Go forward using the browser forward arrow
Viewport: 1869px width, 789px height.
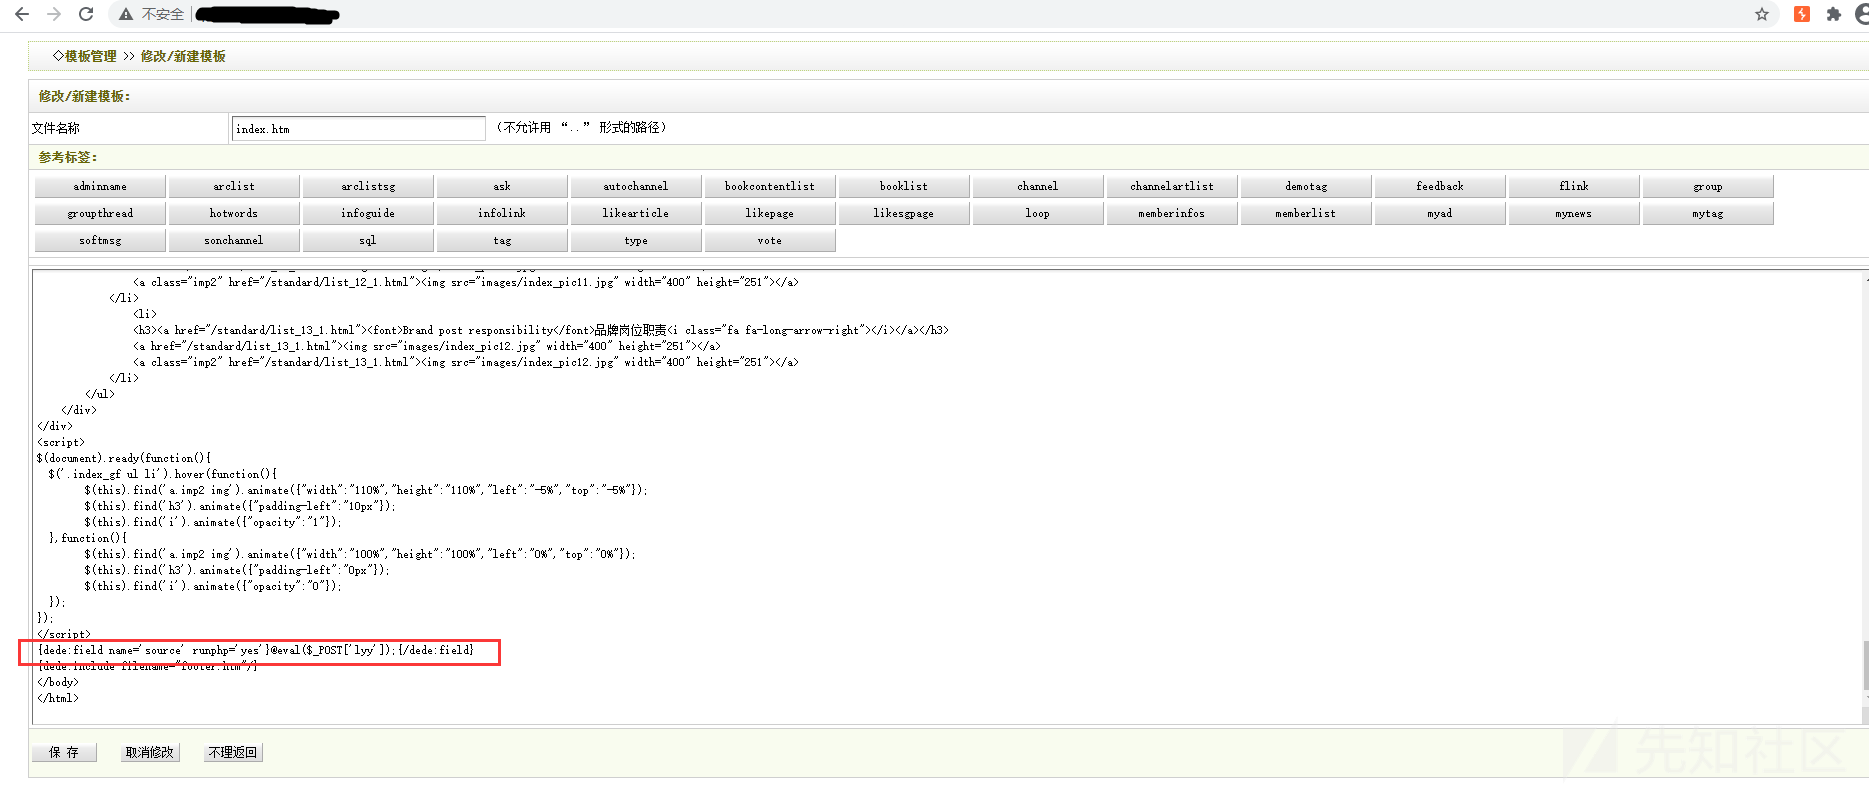point(54,14)
